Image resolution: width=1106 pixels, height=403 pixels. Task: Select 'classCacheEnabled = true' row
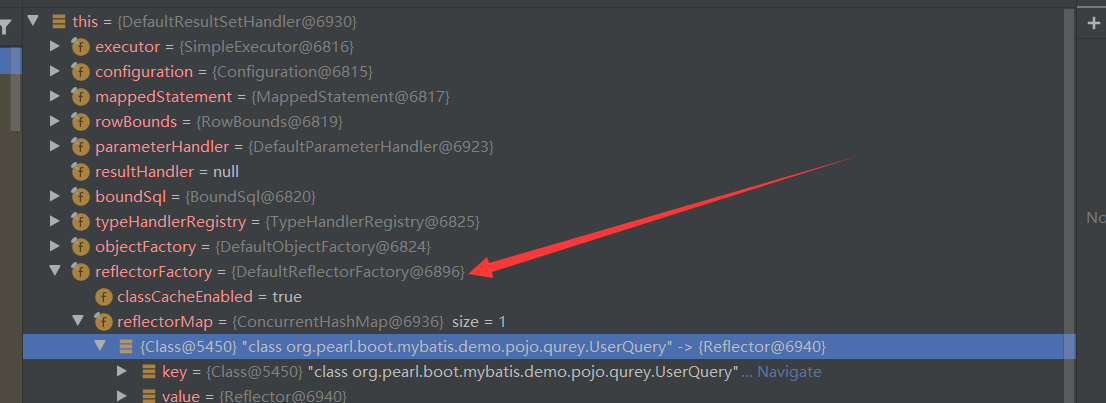click(549, 296)
